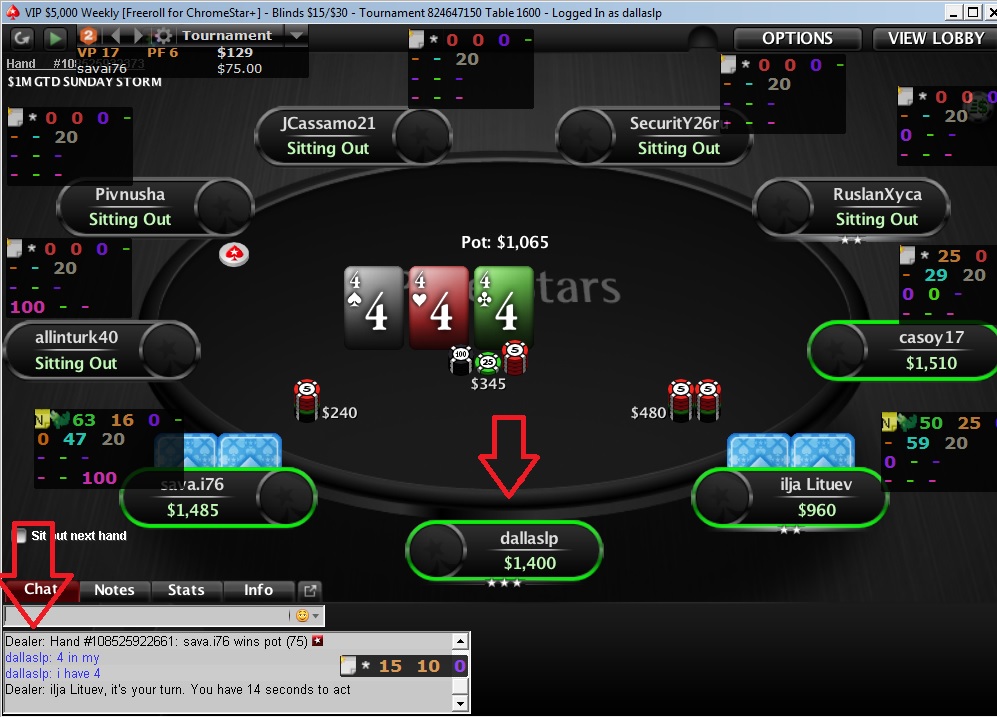Enable Sit out next hand checkbox
Image resolution: width=997 pixels, height=717 pixels.
[x=20, y=535]
